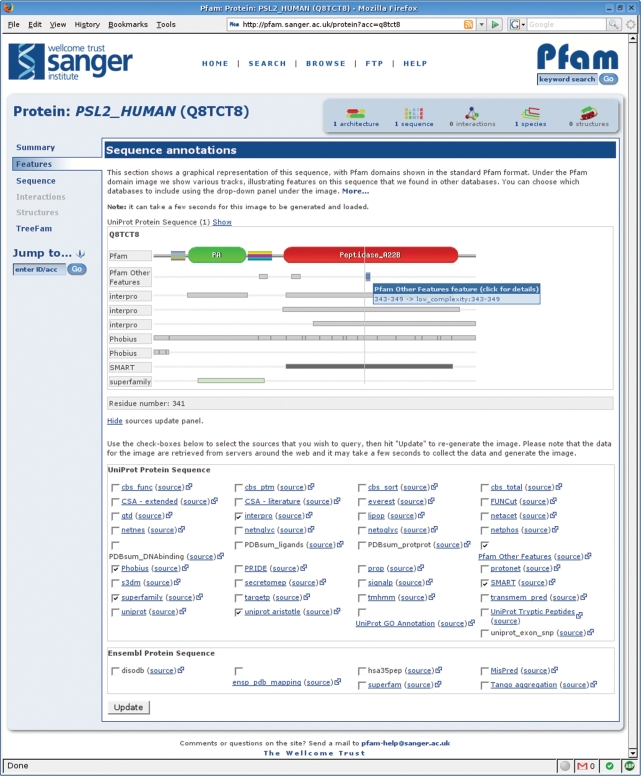
Task: Click the green Go arrow in address bar
Action: 494,24
